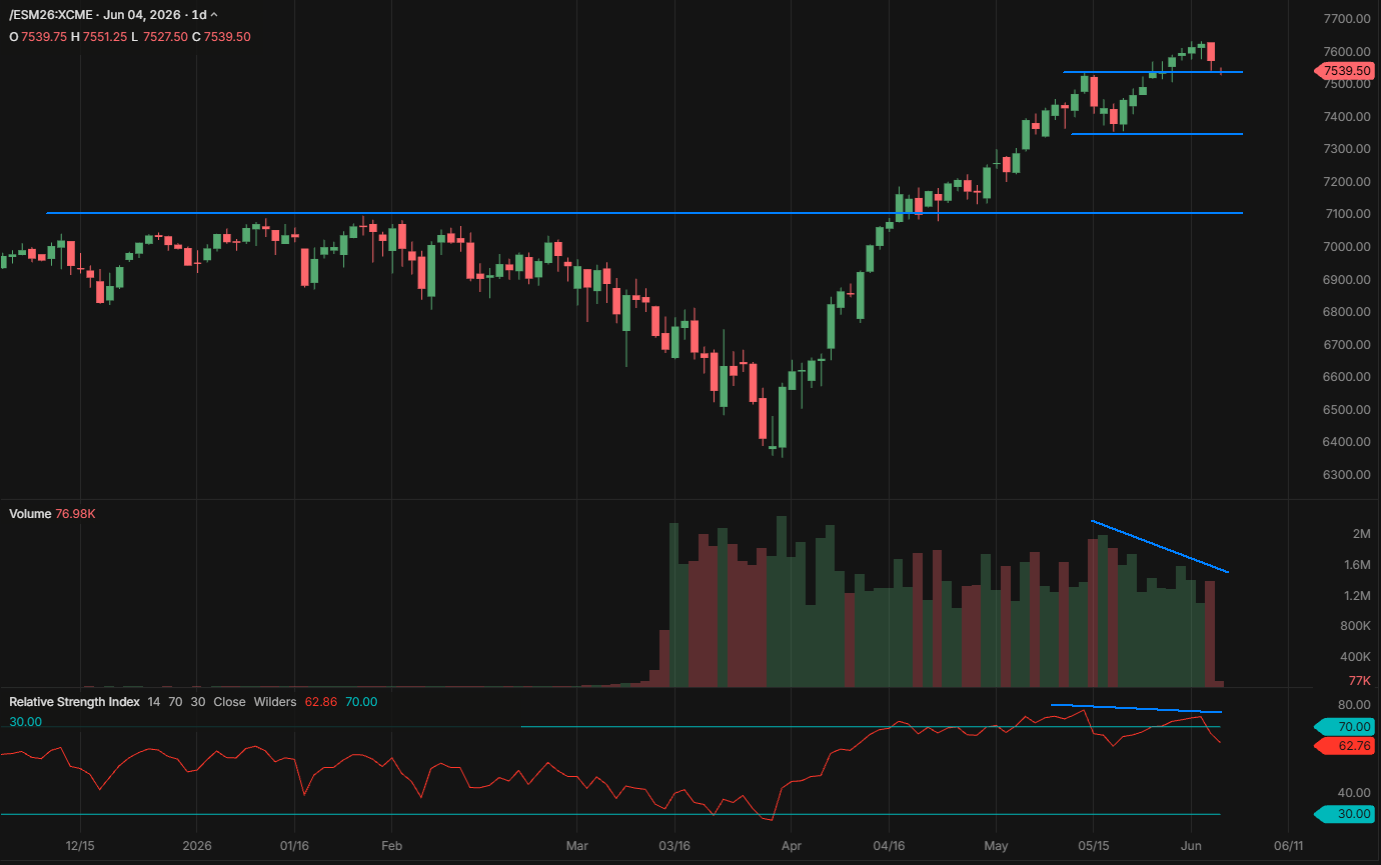The height and width of the screenshot is (865, 1381).
Task: Click date axis label Jun
Action: [x=1192, y=846]
